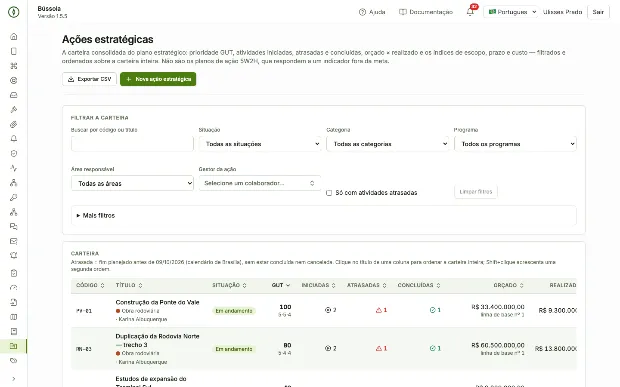The width and height of the screenshot is (620, 387).
Task: Sort the table by Concluídas column
Action: 419,285
